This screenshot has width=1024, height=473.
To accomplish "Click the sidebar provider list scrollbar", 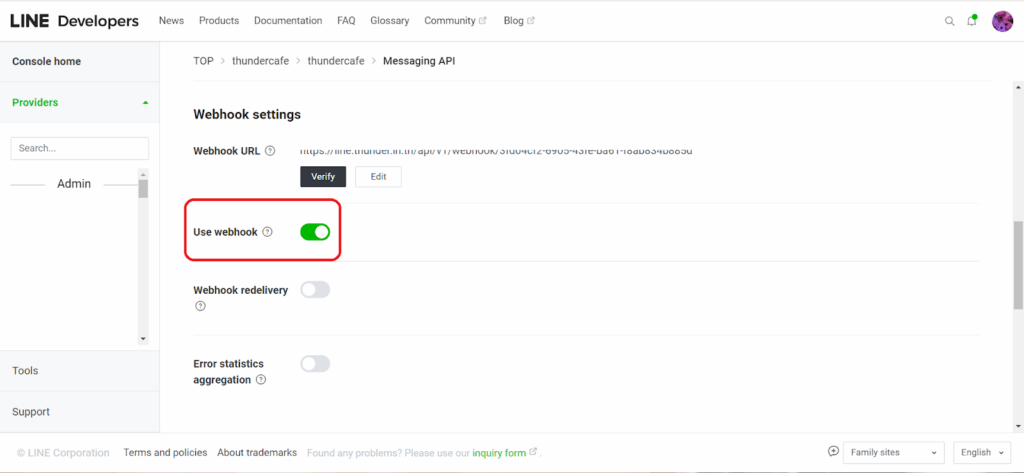I will coord(143,260).
